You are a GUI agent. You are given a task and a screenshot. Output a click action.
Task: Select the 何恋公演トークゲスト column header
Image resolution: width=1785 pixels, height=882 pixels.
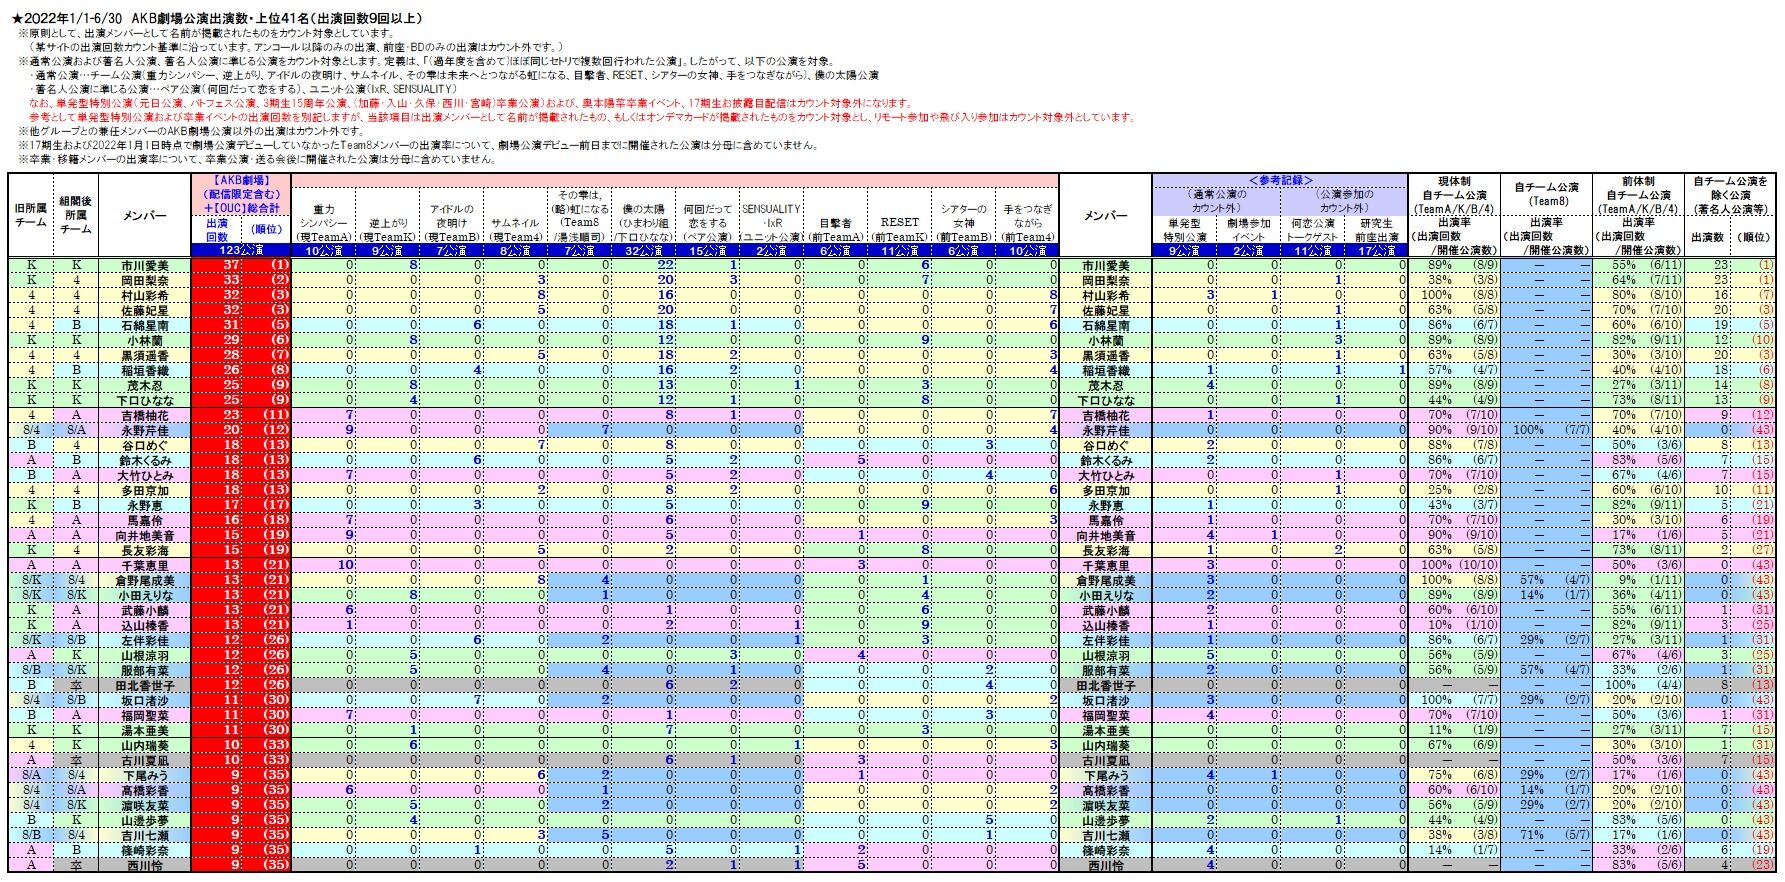pyautogui.click(x=1312, y=230)
